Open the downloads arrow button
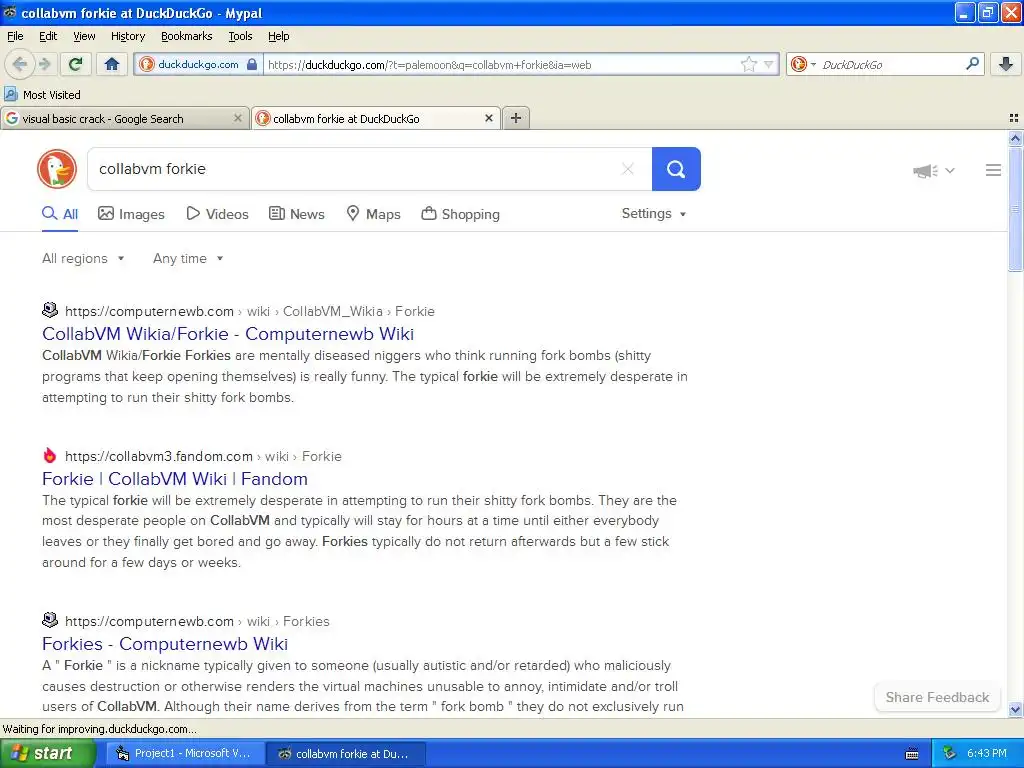Screen dimensions: 1024x768 click(x=1006, y=64)
